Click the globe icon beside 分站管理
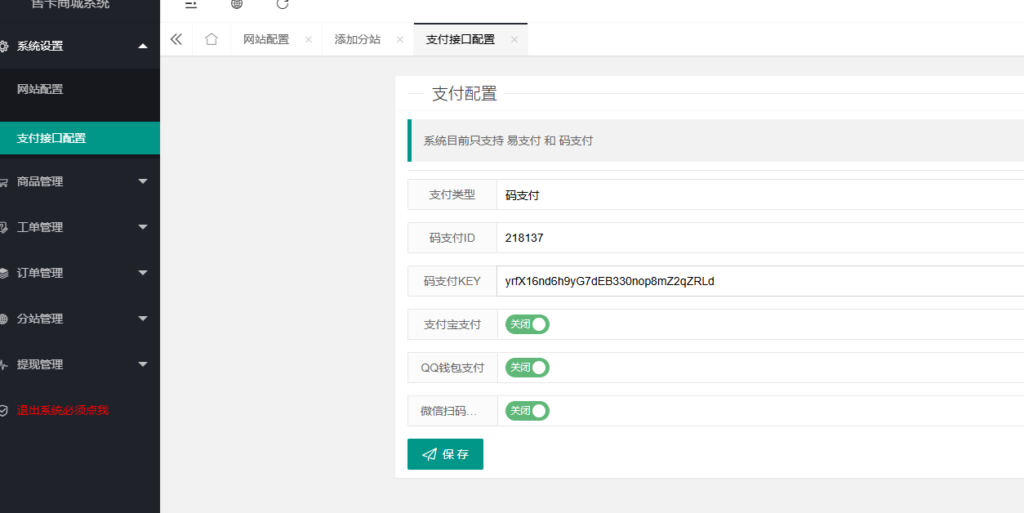The height and width of the screenshot is (513, 1024). pos(4,319)
